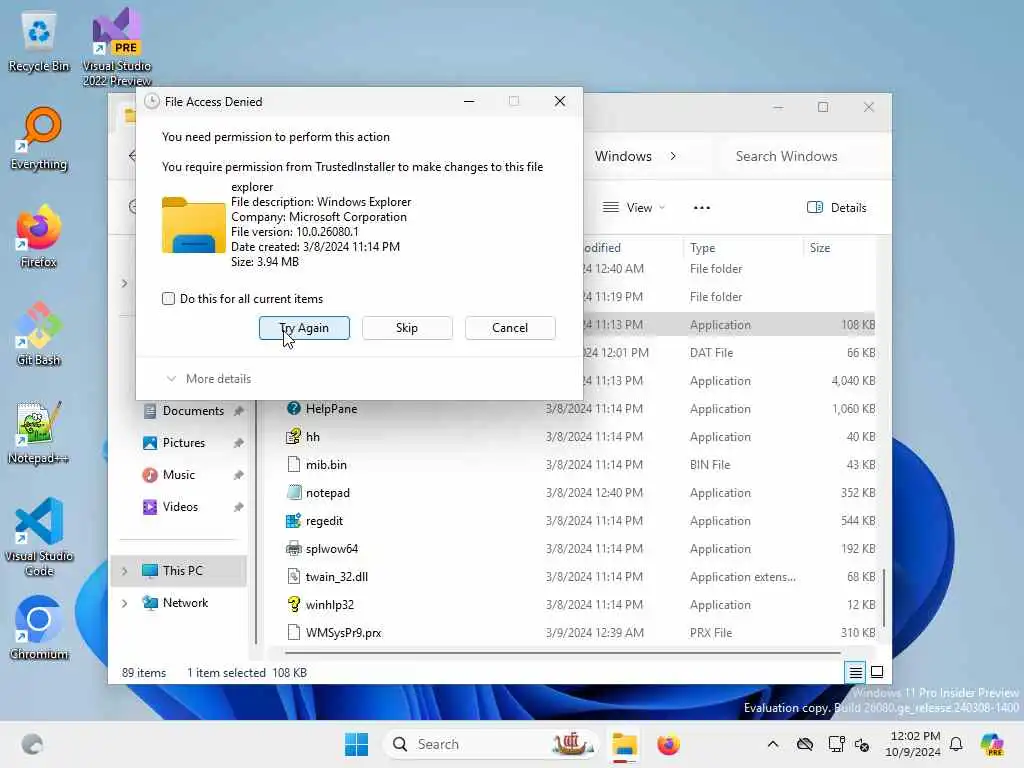
Task: Open Git Bash desktop shortcut
Action: (39, 334)
